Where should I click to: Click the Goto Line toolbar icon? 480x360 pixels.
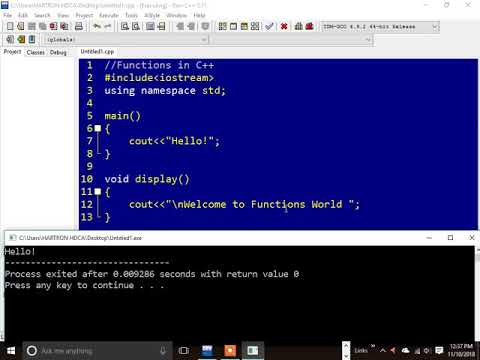click(x=161, y=26)
